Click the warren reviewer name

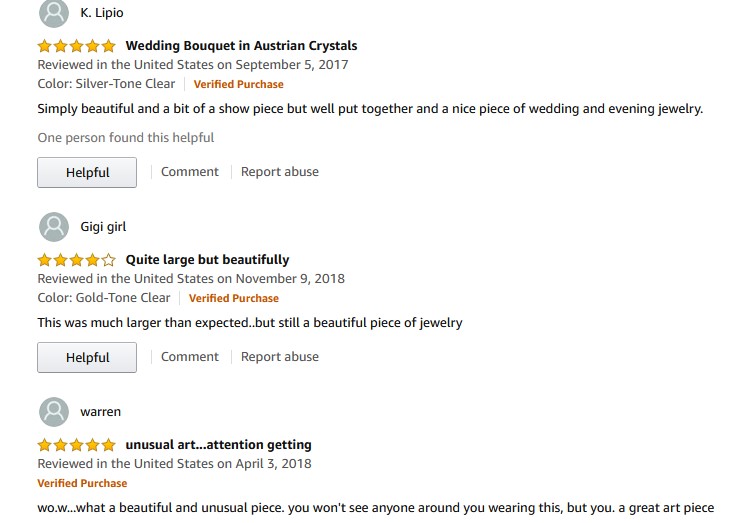pyautogui.click(x=100, y=412)
